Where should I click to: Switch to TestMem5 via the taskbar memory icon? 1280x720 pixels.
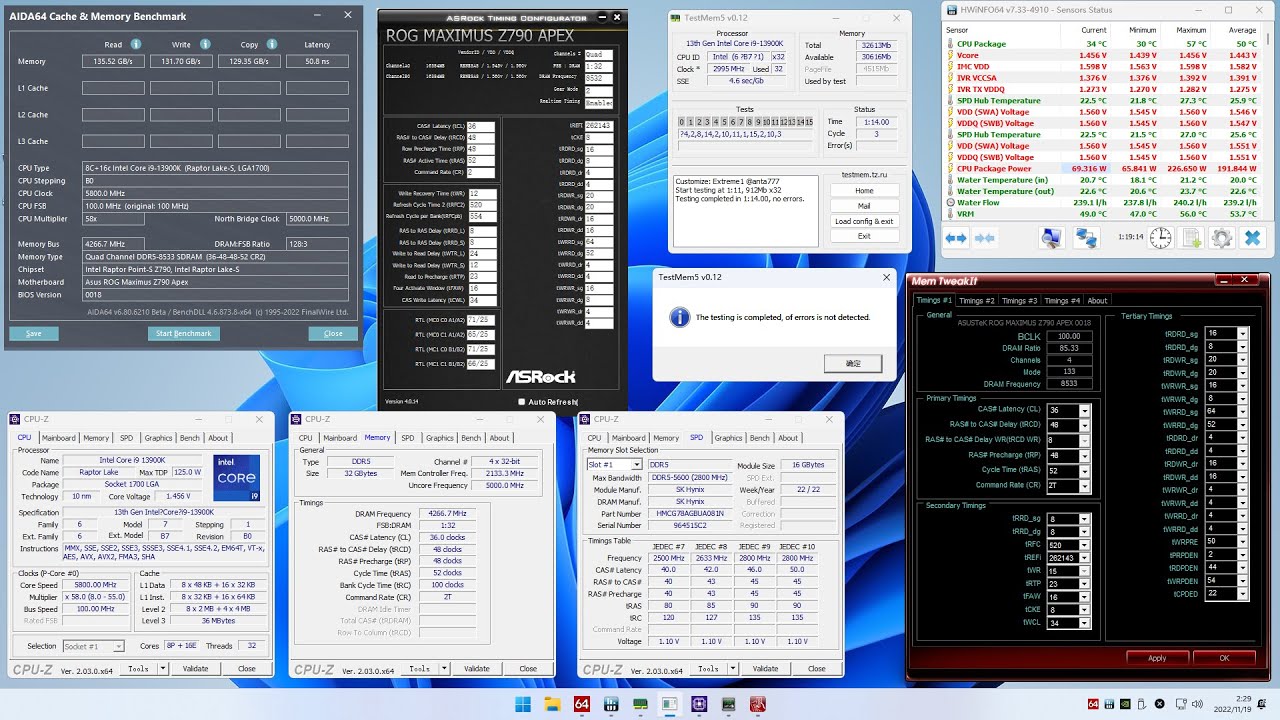click(x=640, y=704)
